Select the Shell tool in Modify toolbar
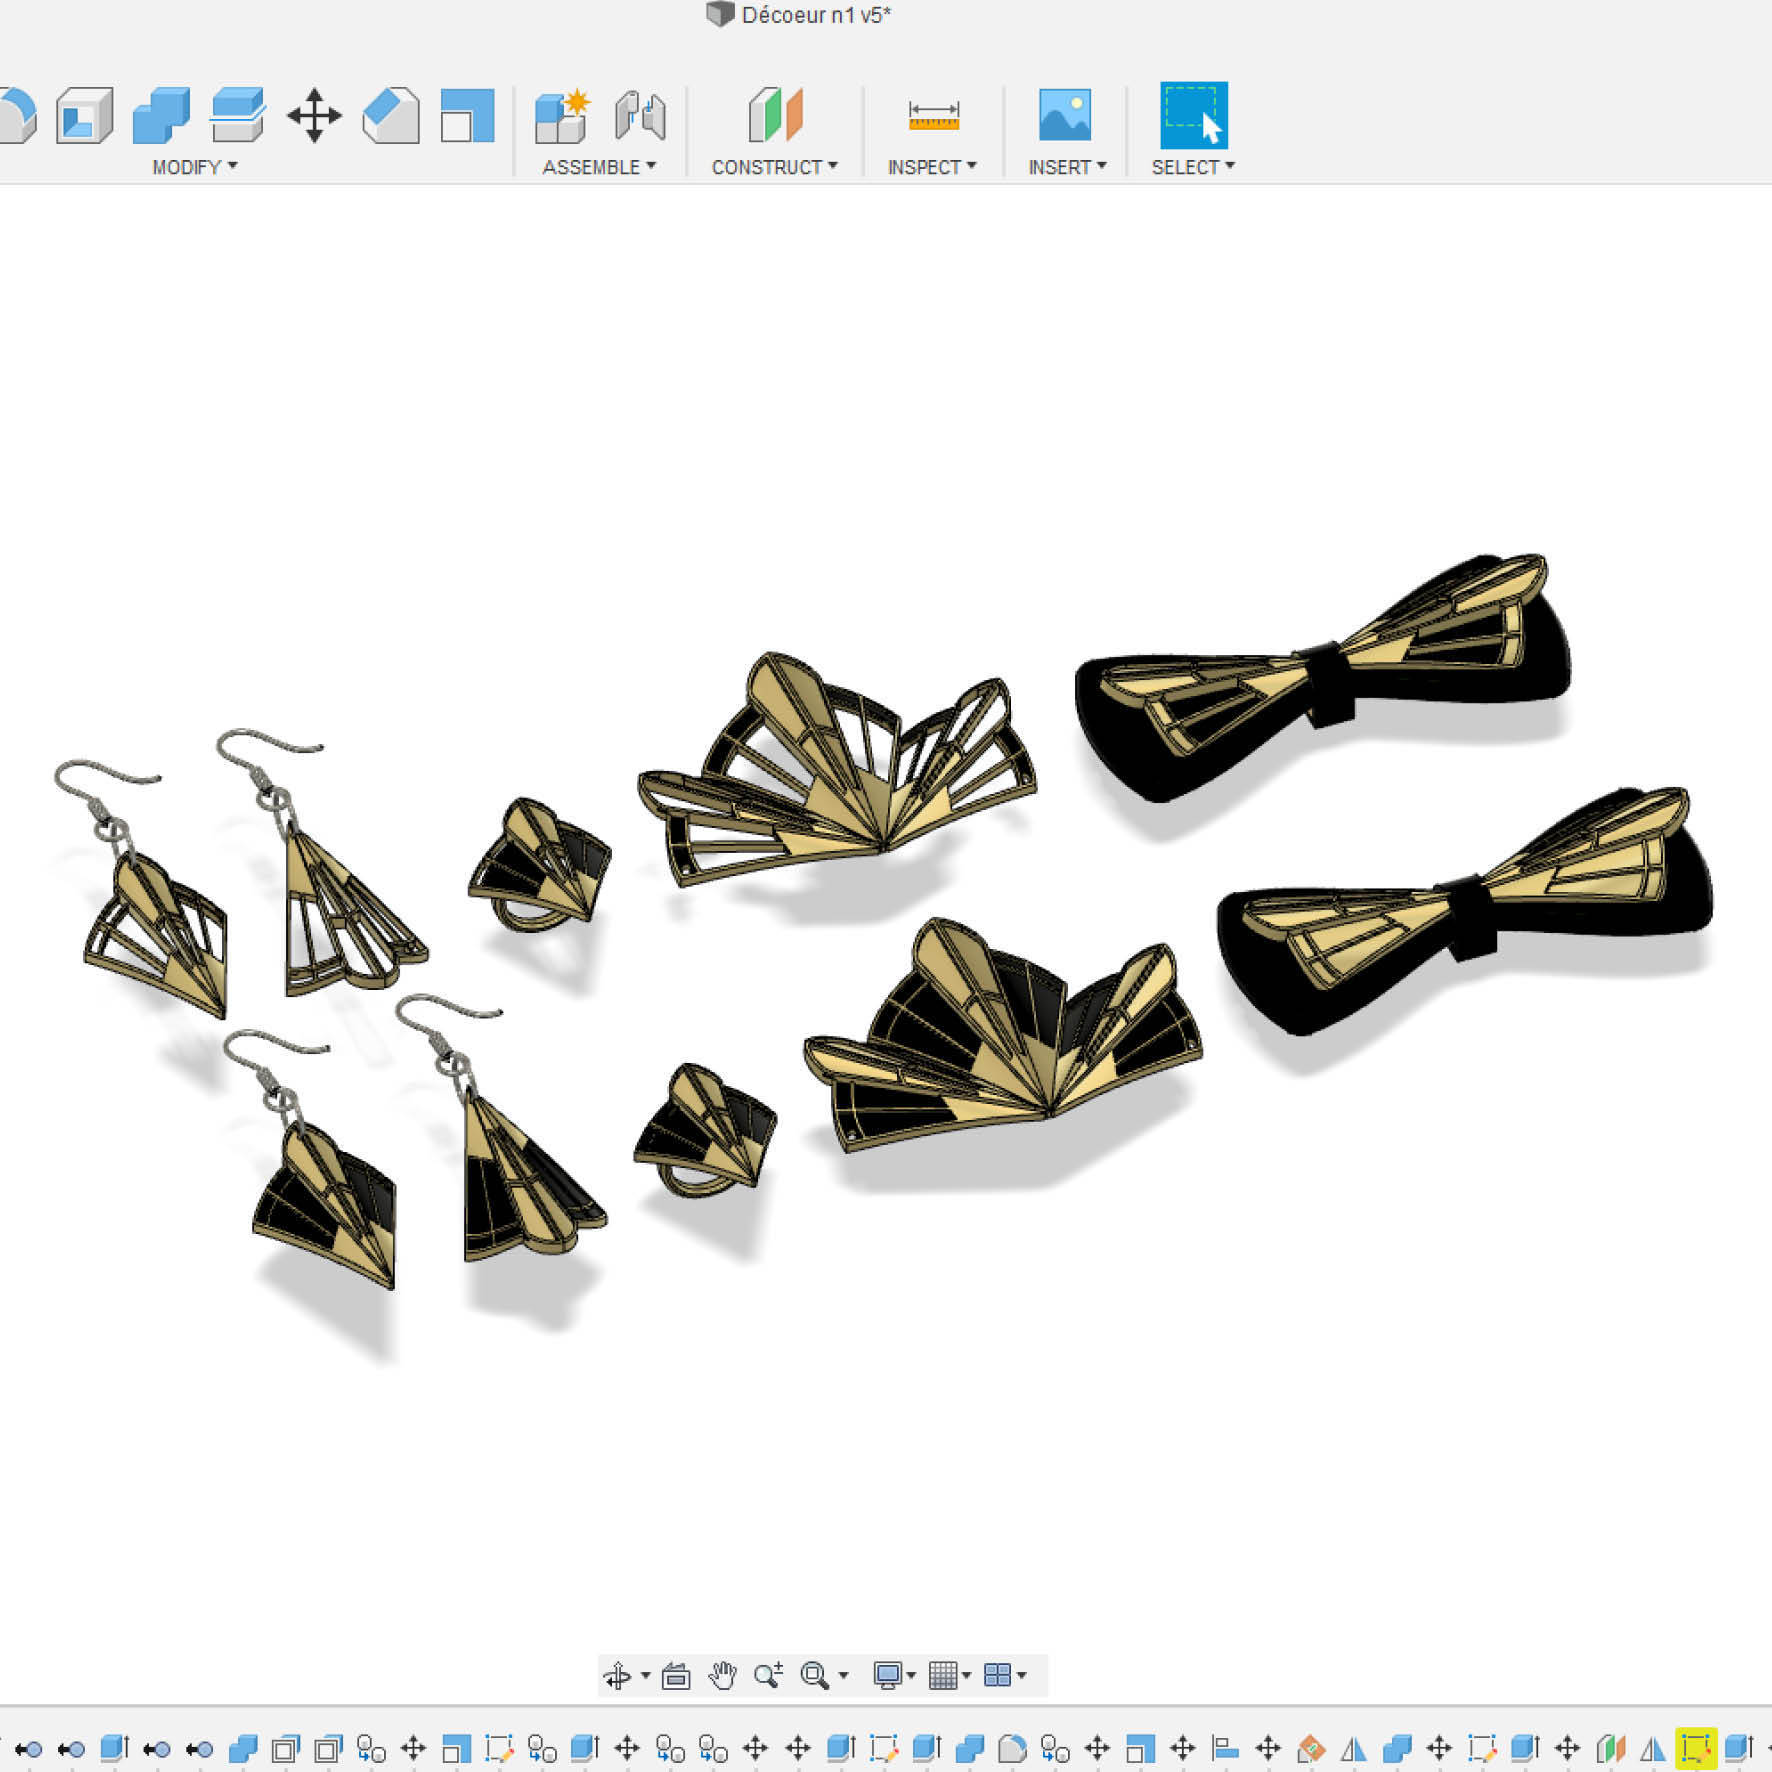 pos(84,116)
